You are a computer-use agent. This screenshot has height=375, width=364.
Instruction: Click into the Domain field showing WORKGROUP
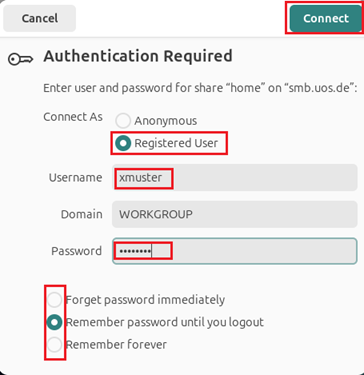[235, 214]
